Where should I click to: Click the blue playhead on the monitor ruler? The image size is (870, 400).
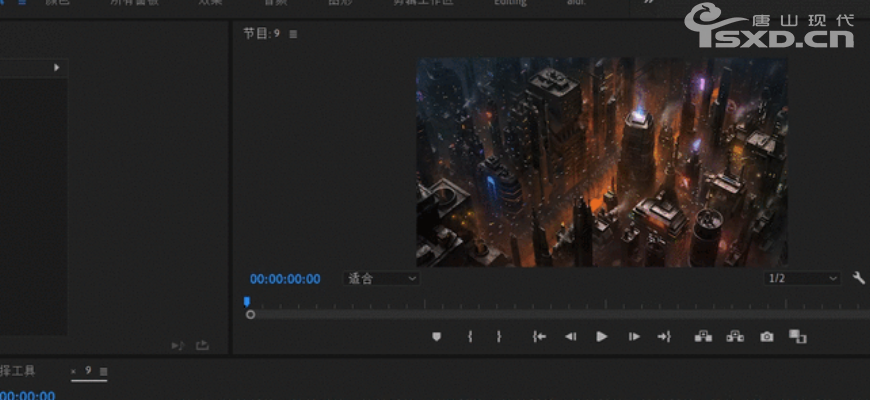(x=246, y=302)
